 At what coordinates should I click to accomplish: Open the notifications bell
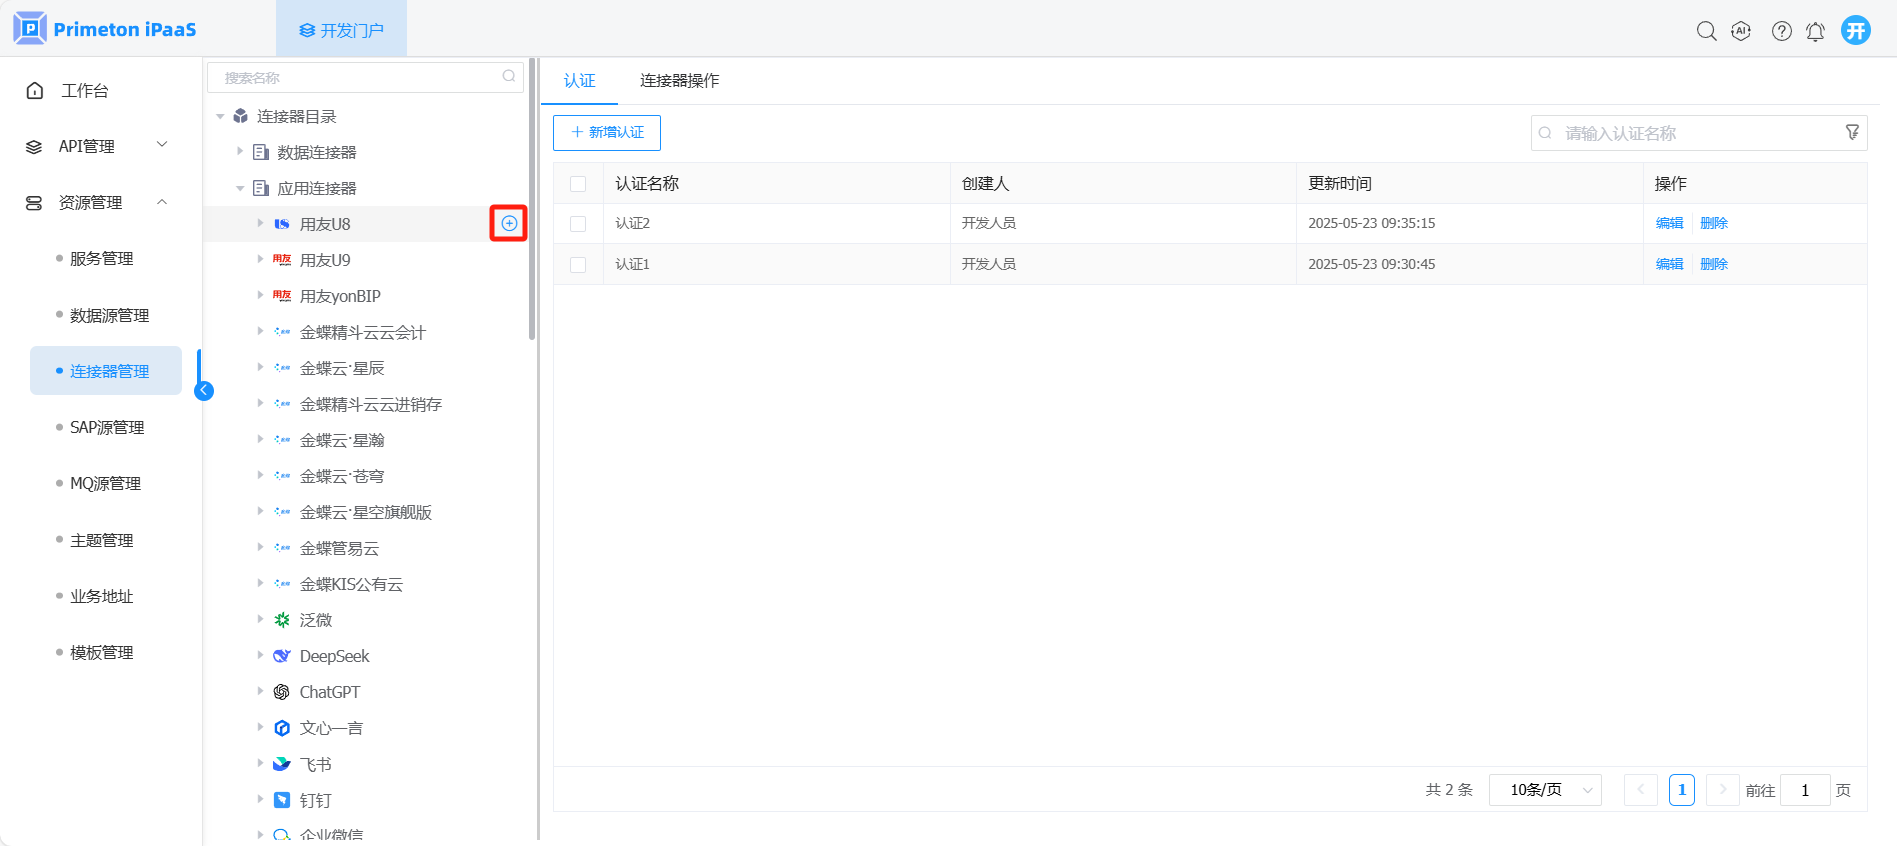[x=1815, y=31]
